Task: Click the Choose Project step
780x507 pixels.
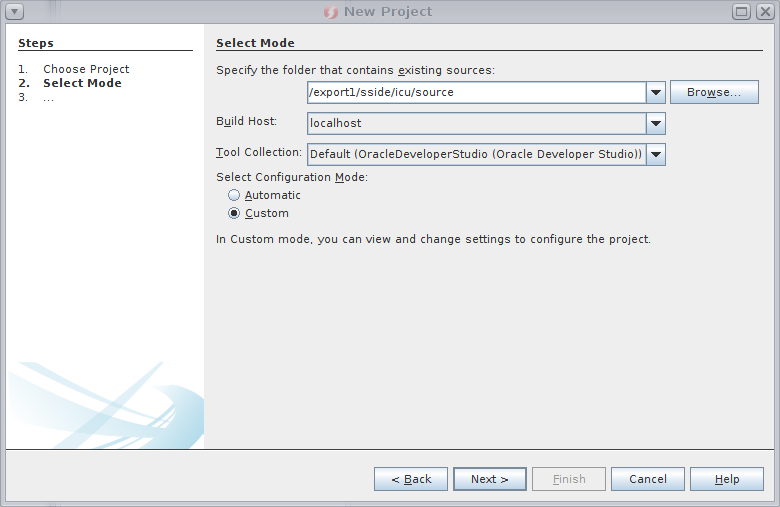Action: 86,69
